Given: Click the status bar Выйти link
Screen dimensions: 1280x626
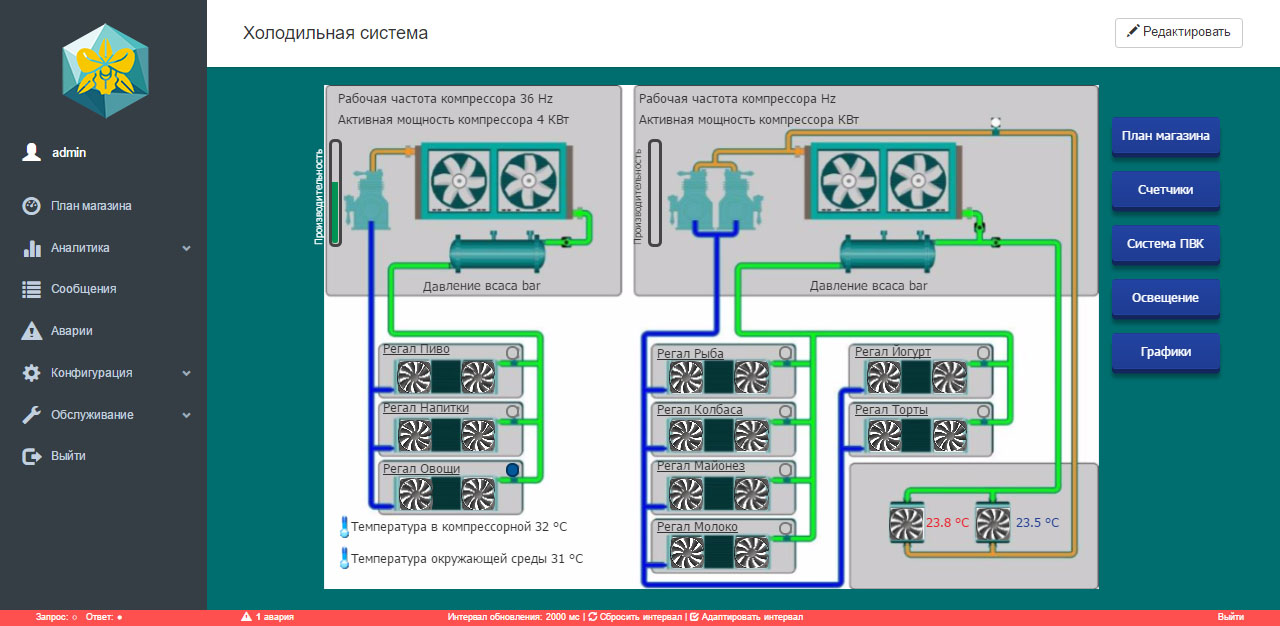Looking at the screenshot, I should click(1231, 617).
